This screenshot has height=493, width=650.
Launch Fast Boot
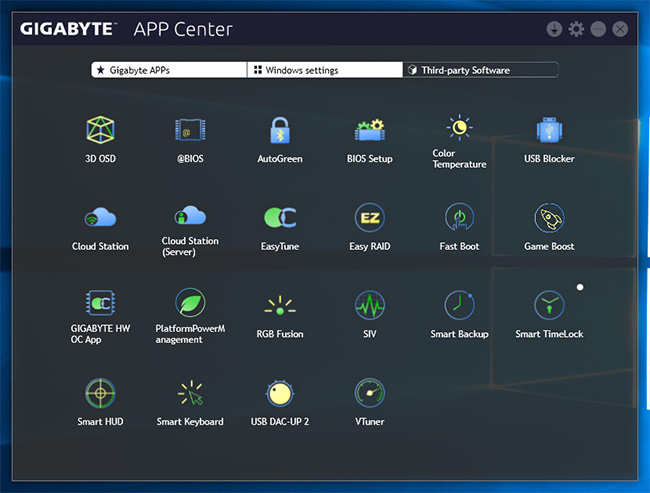[459, 218]
